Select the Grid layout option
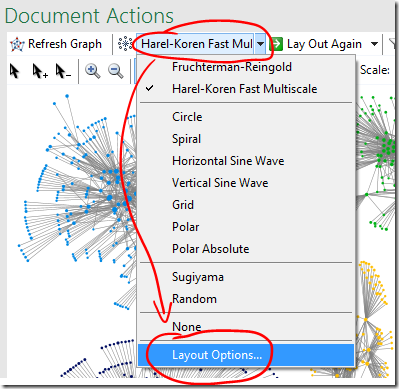Screen dimensions: 399x389 (x=246, y=205)
